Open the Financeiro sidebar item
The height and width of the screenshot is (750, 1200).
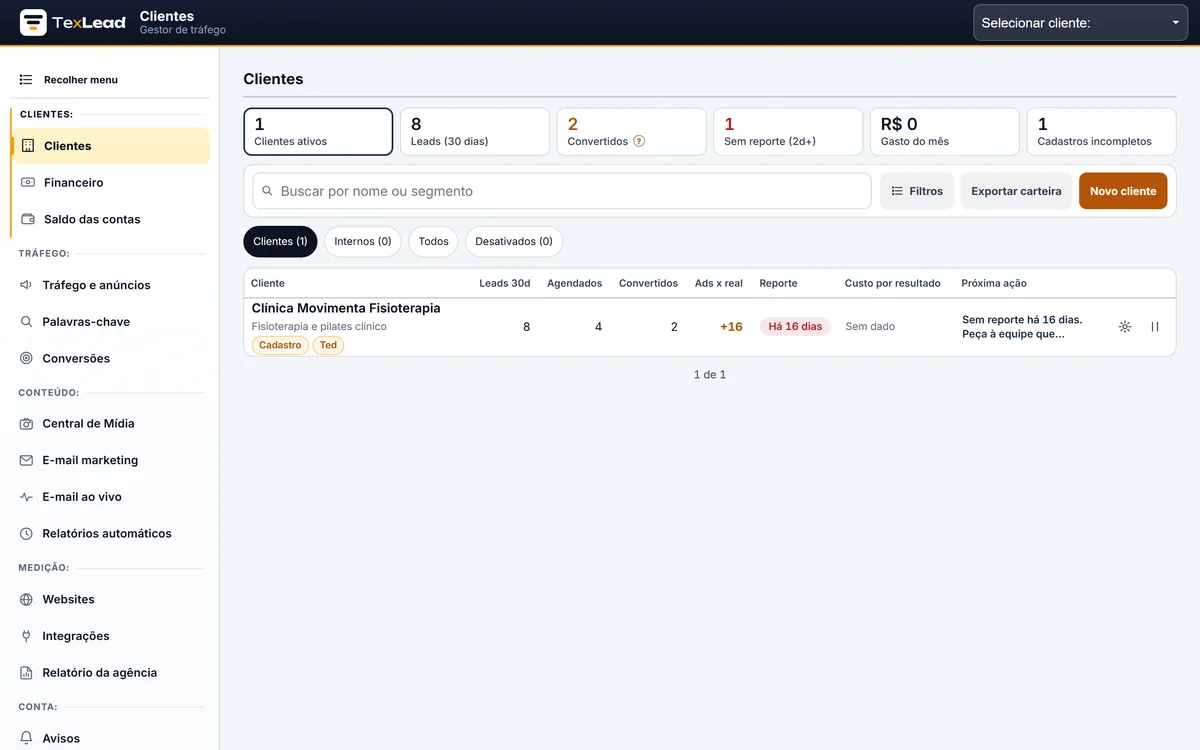pyautogui.click(x=110, y=183)
